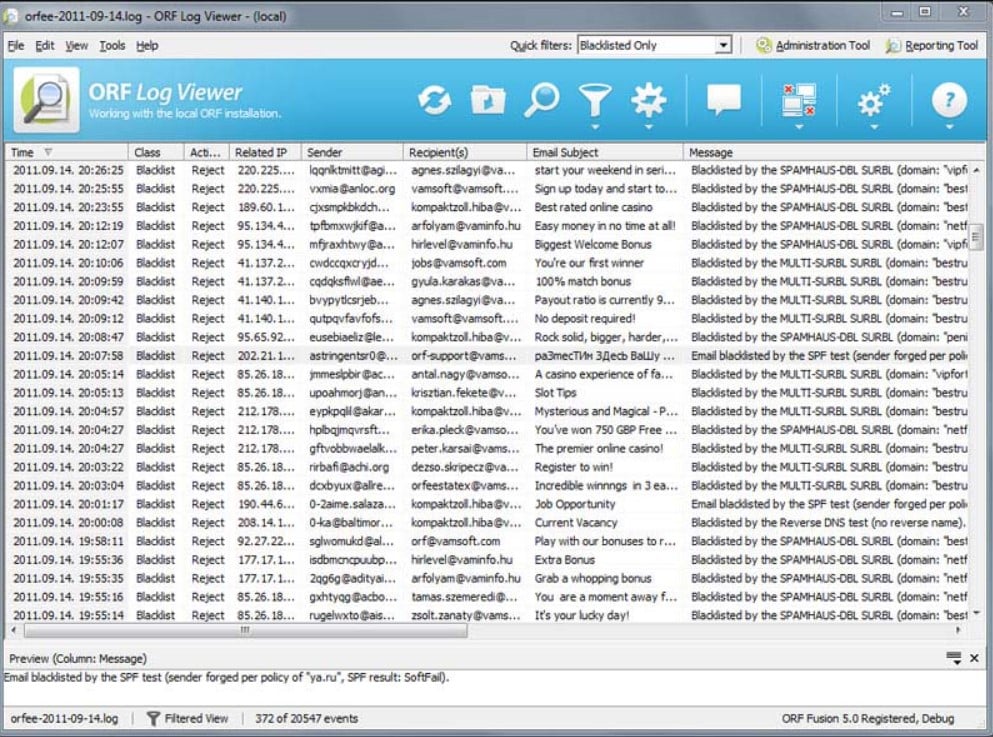
Task: Launch the Reporting Tool
Action: pyautogui.click(x=932, y=46)
